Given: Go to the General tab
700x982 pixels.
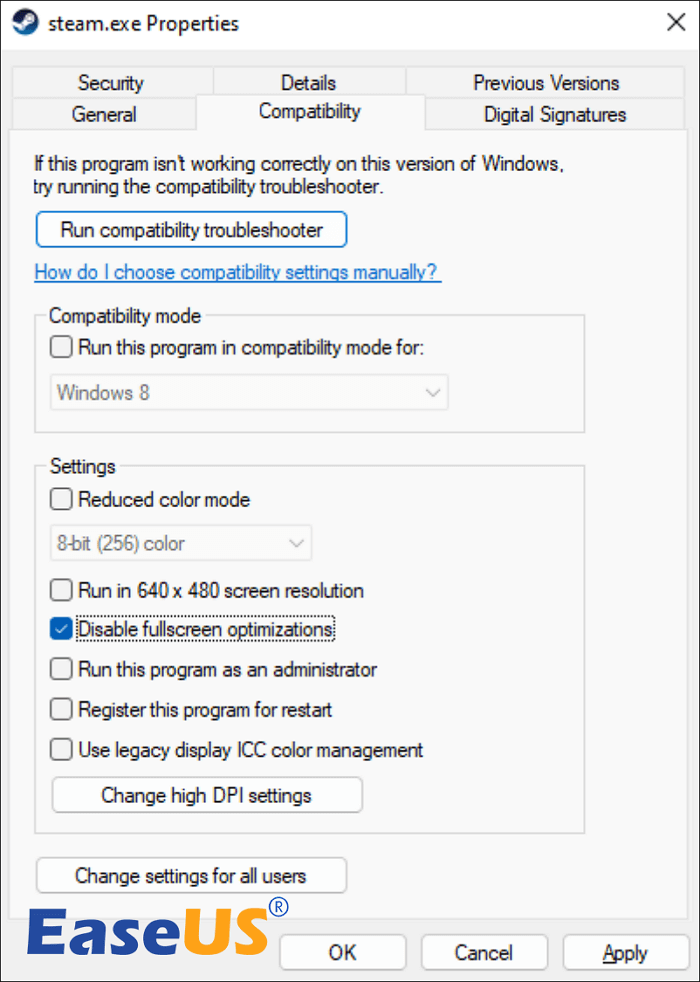Looking at the screenshot, I should pos(104,114).
